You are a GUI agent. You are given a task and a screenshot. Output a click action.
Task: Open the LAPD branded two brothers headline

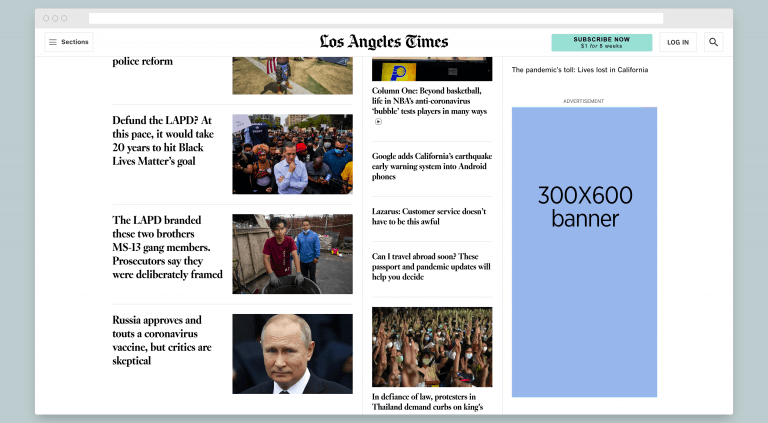pyautogui.click(x=167, y=247)
